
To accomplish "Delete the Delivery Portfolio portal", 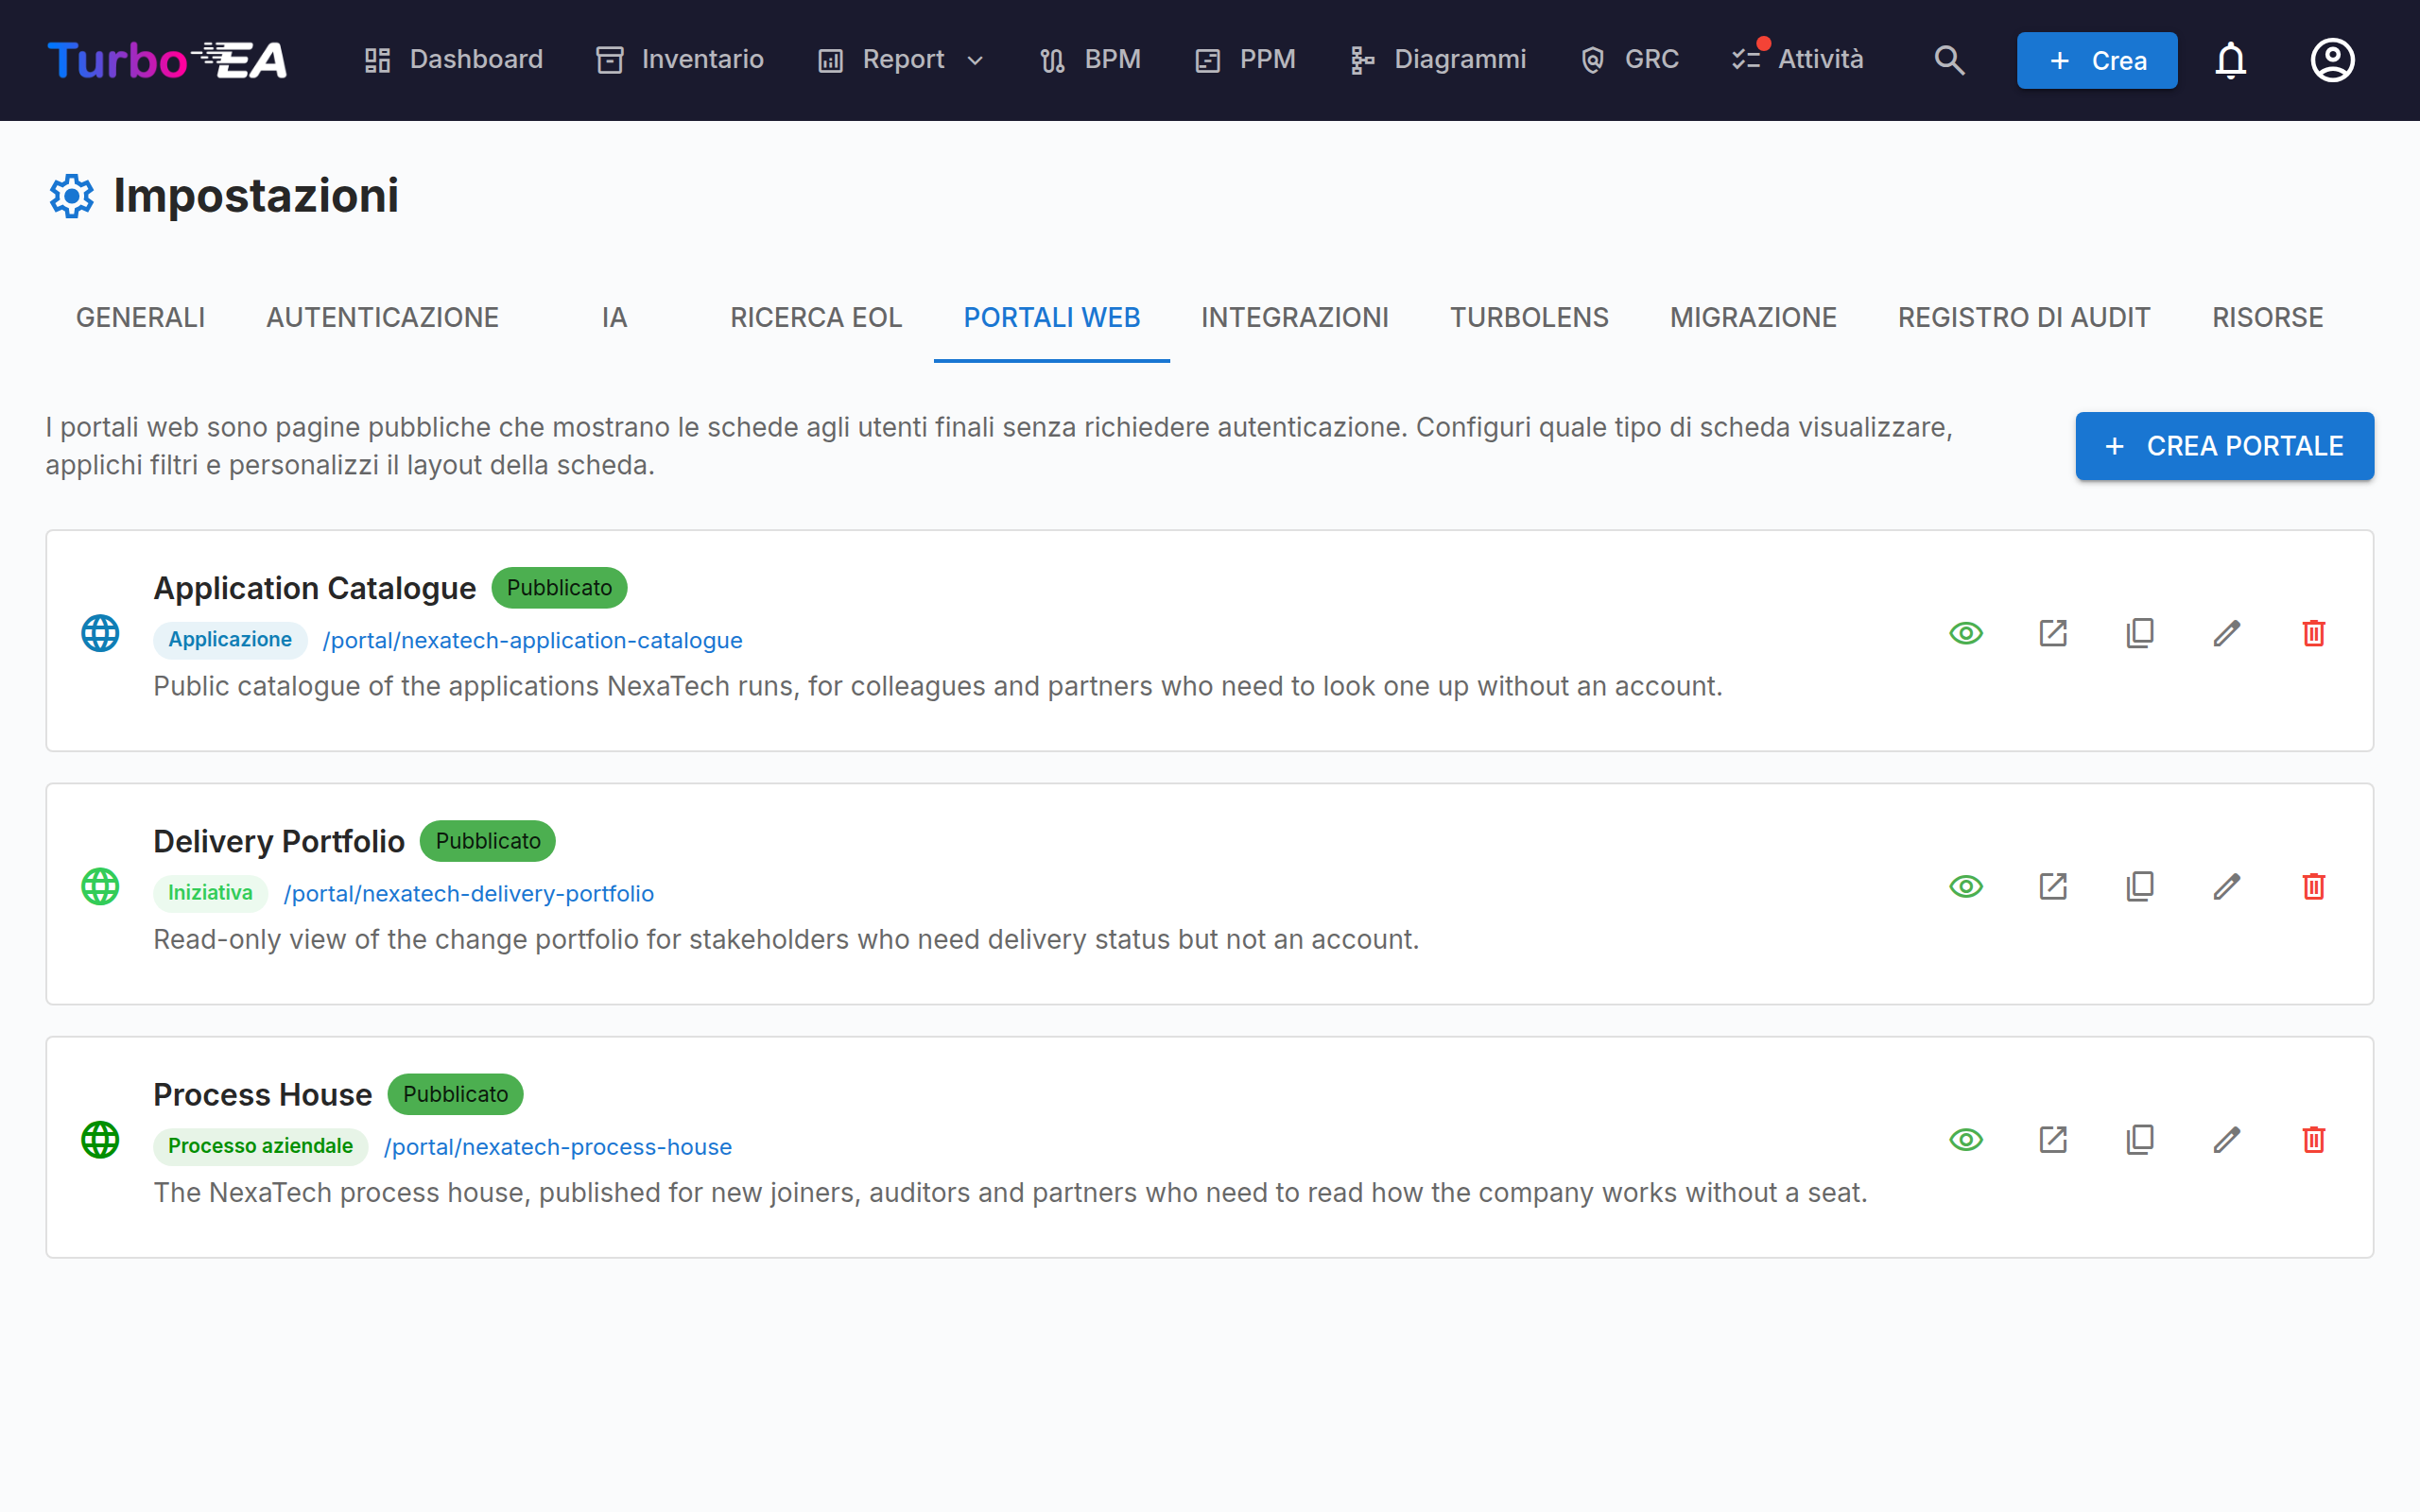I will 2314,886.
